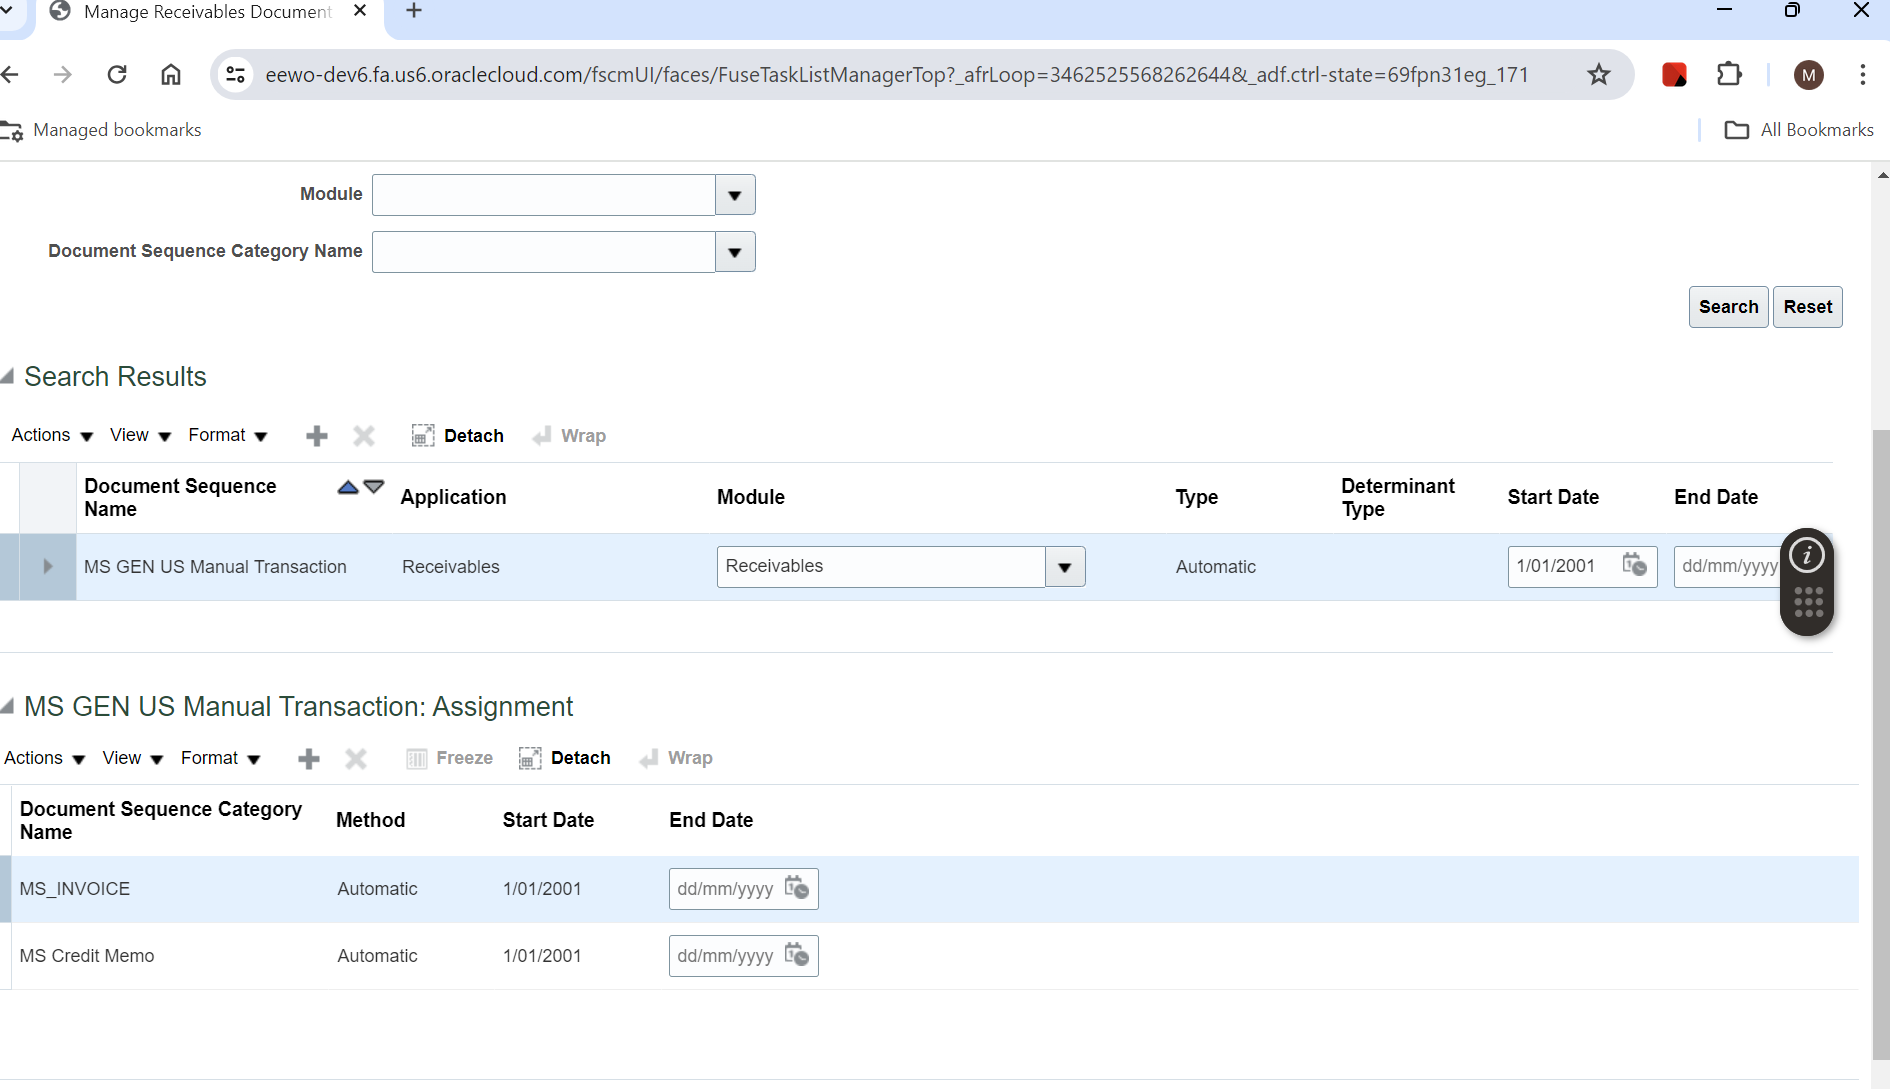
Task: Open the calendar picker for MS_INVOICE end date
Action: click(x=797, y=888)
